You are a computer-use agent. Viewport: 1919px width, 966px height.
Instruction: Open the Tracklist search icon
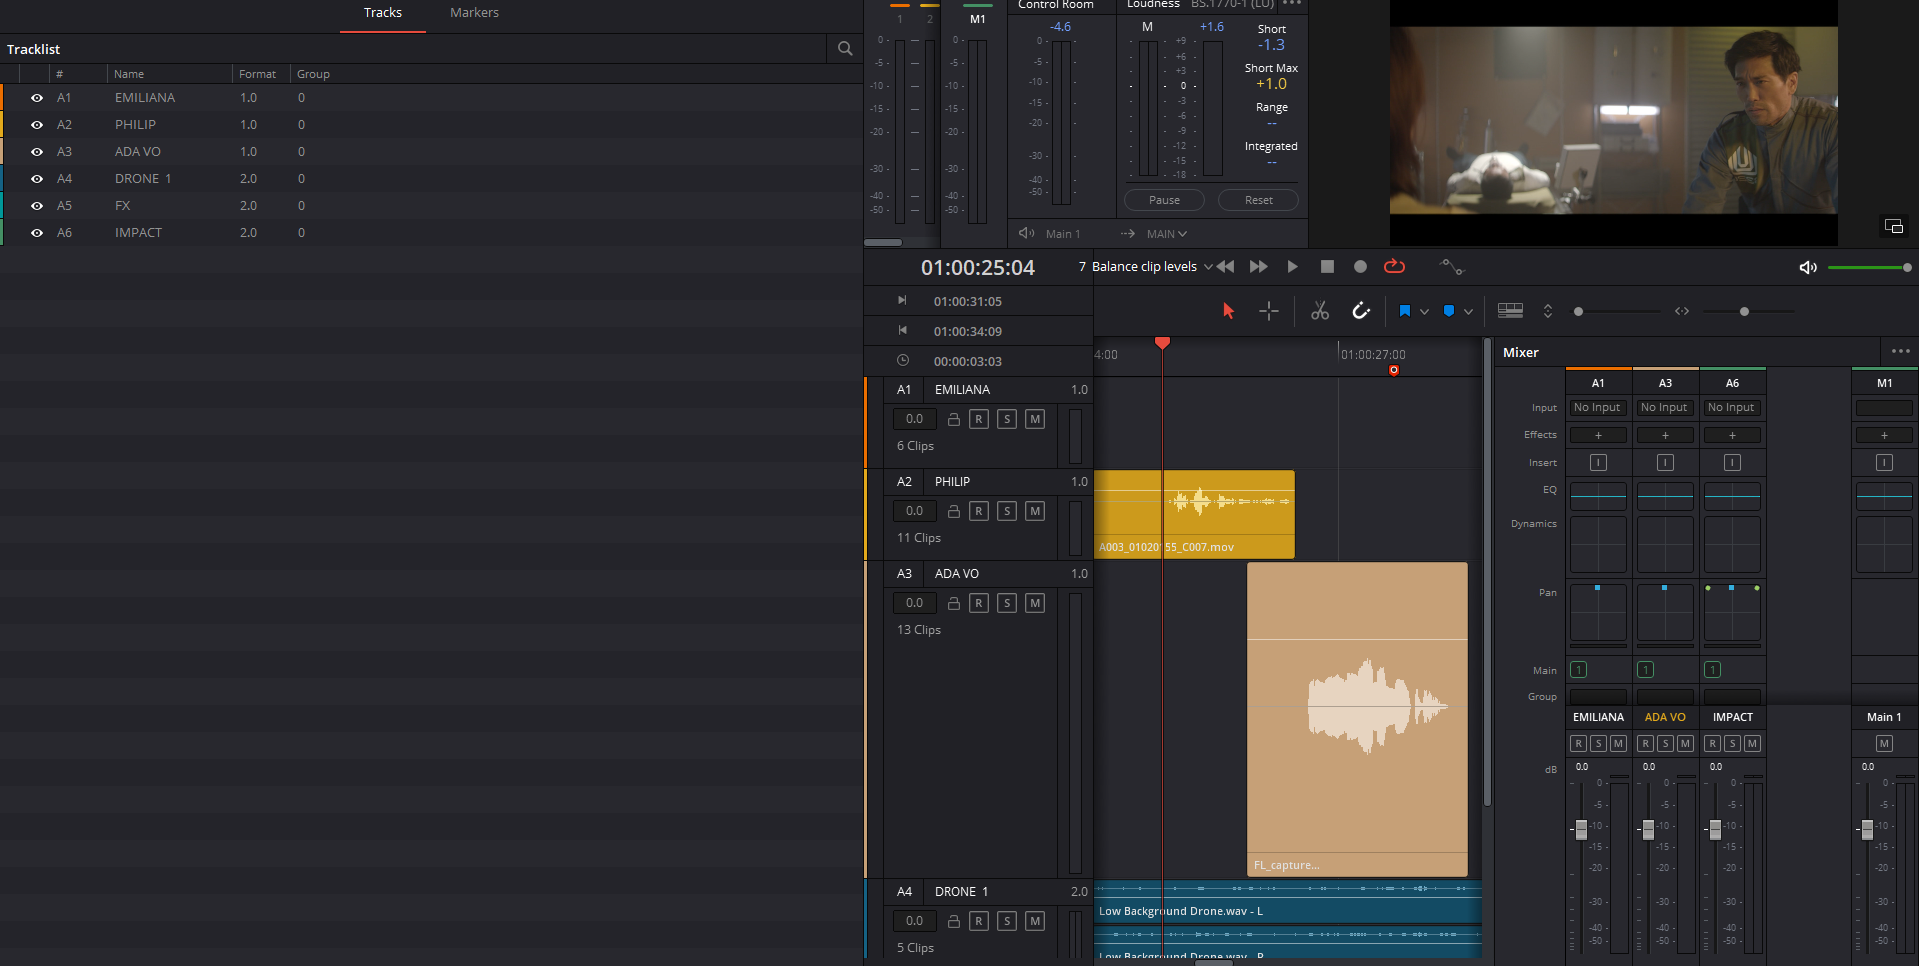tap(845, 48)
